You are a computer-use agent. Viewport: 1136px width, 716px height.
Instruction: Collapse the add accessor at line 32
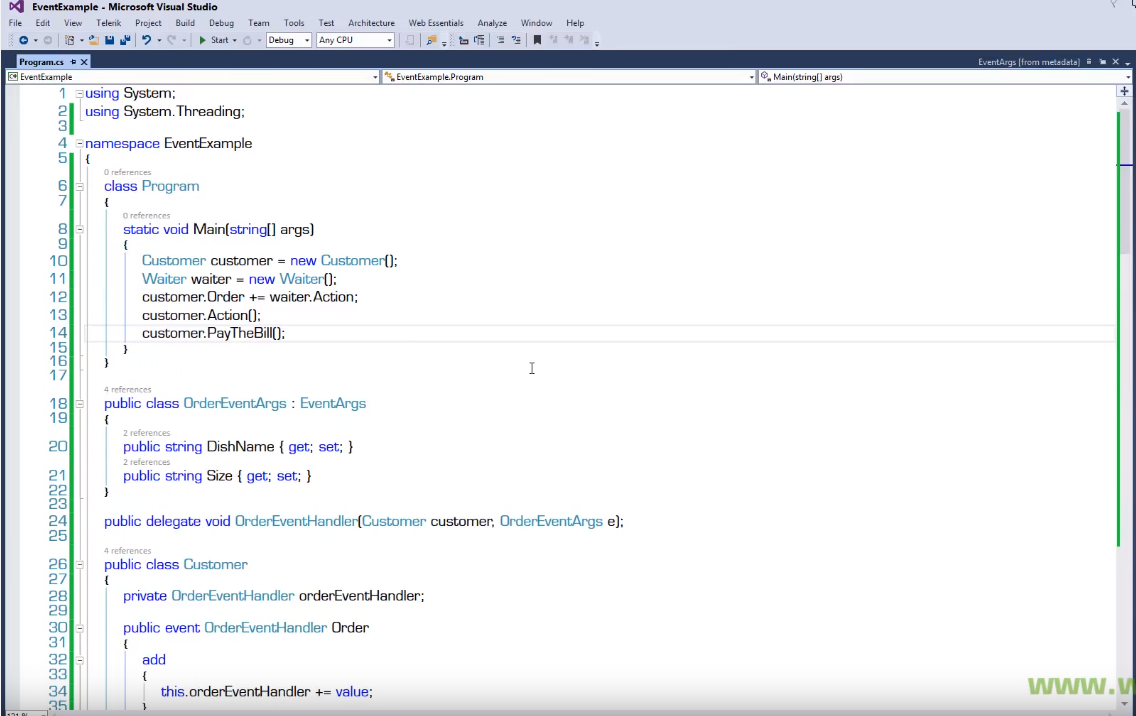pos(80,660)
